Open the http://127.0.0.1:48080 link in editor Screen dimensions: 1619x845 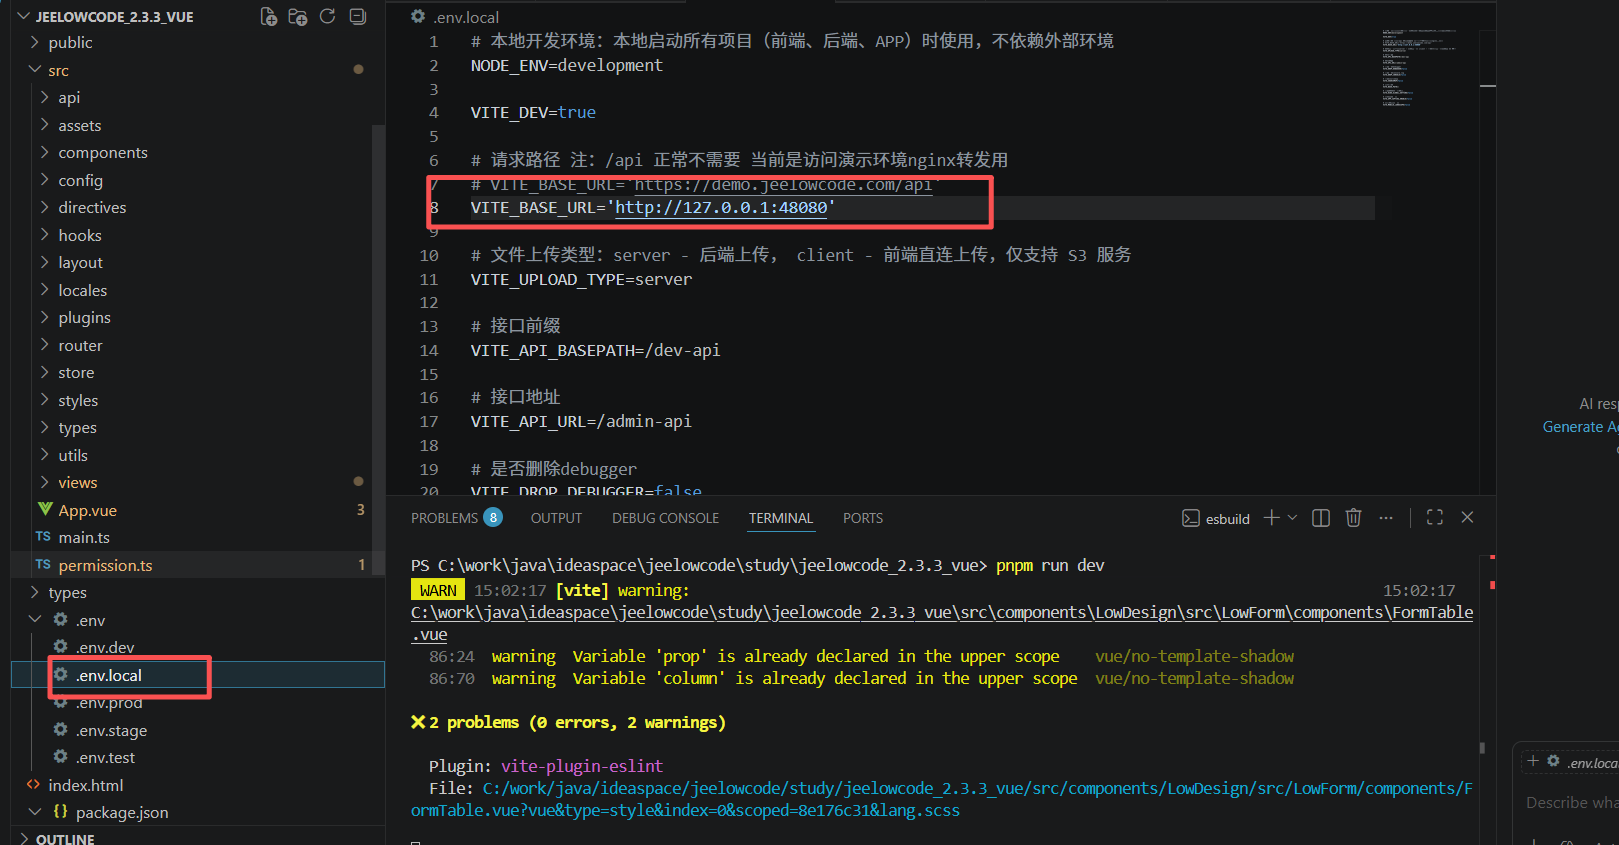point(720,208)
